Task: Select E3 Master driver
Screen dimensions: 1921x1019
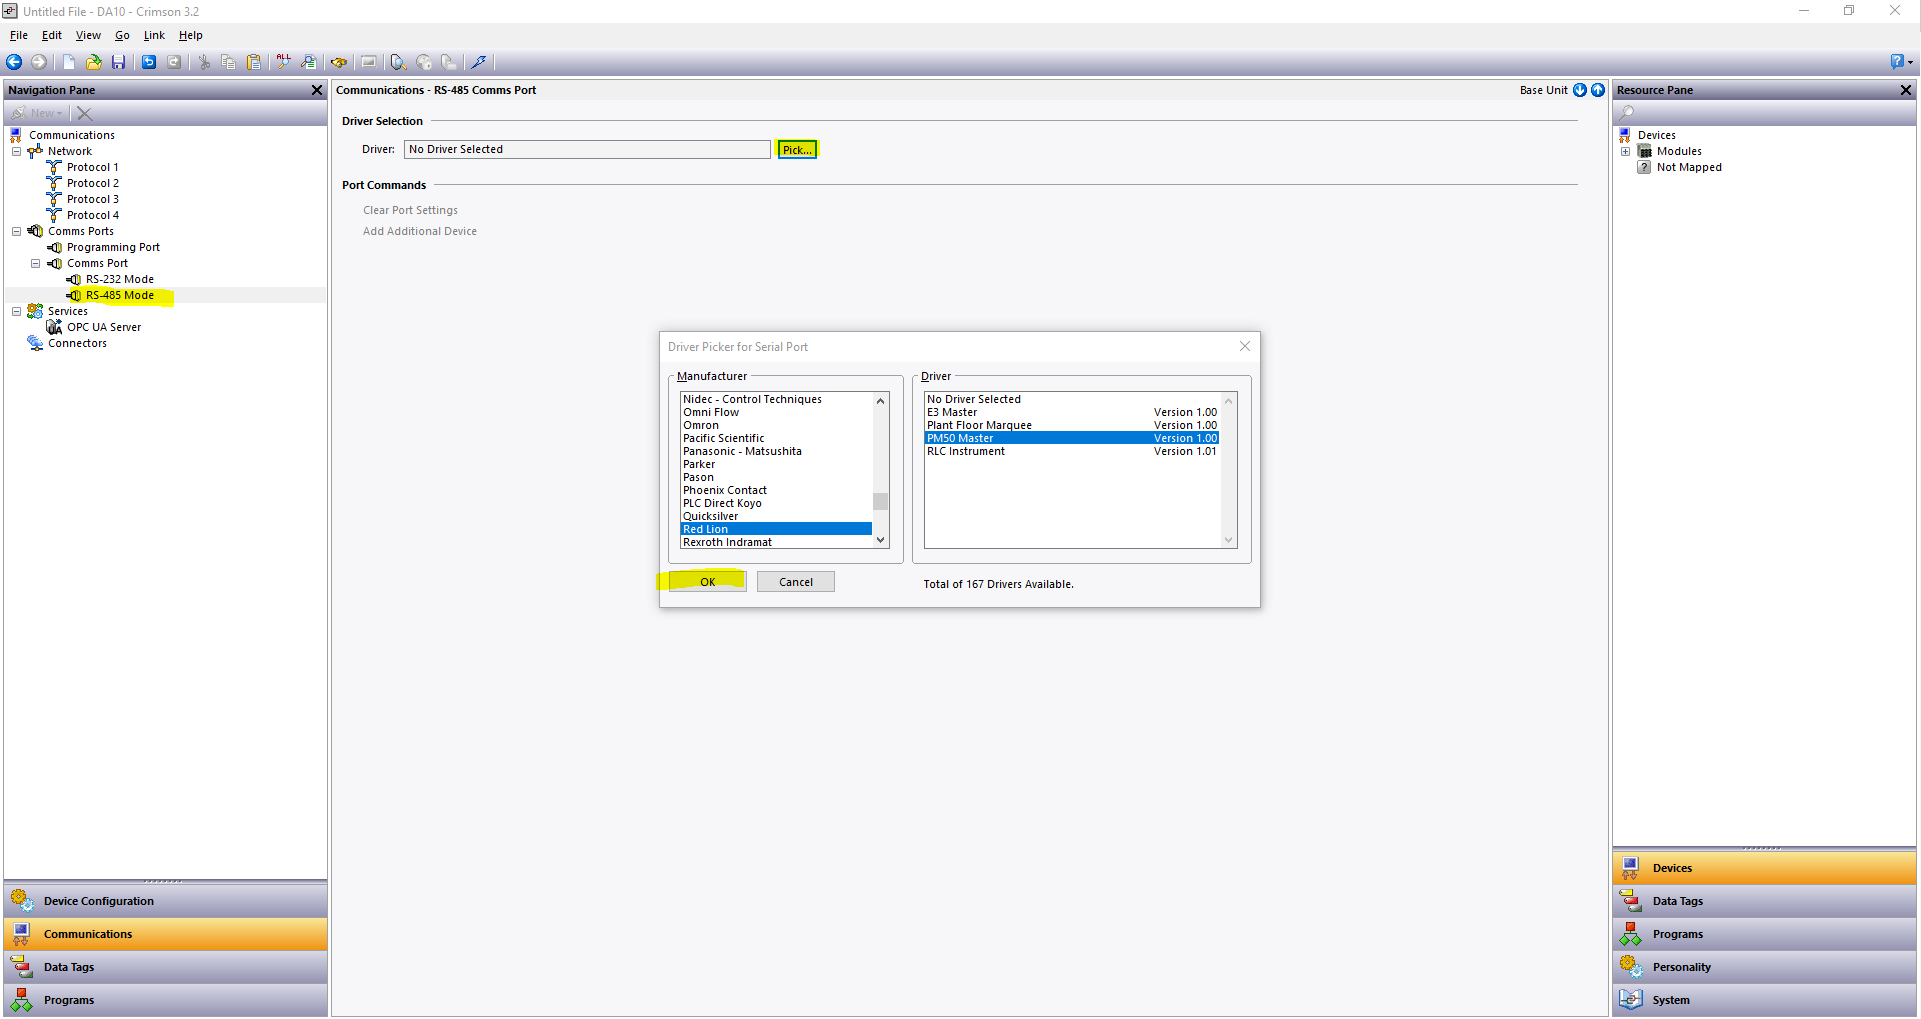Action: (x=1072, y=412)
